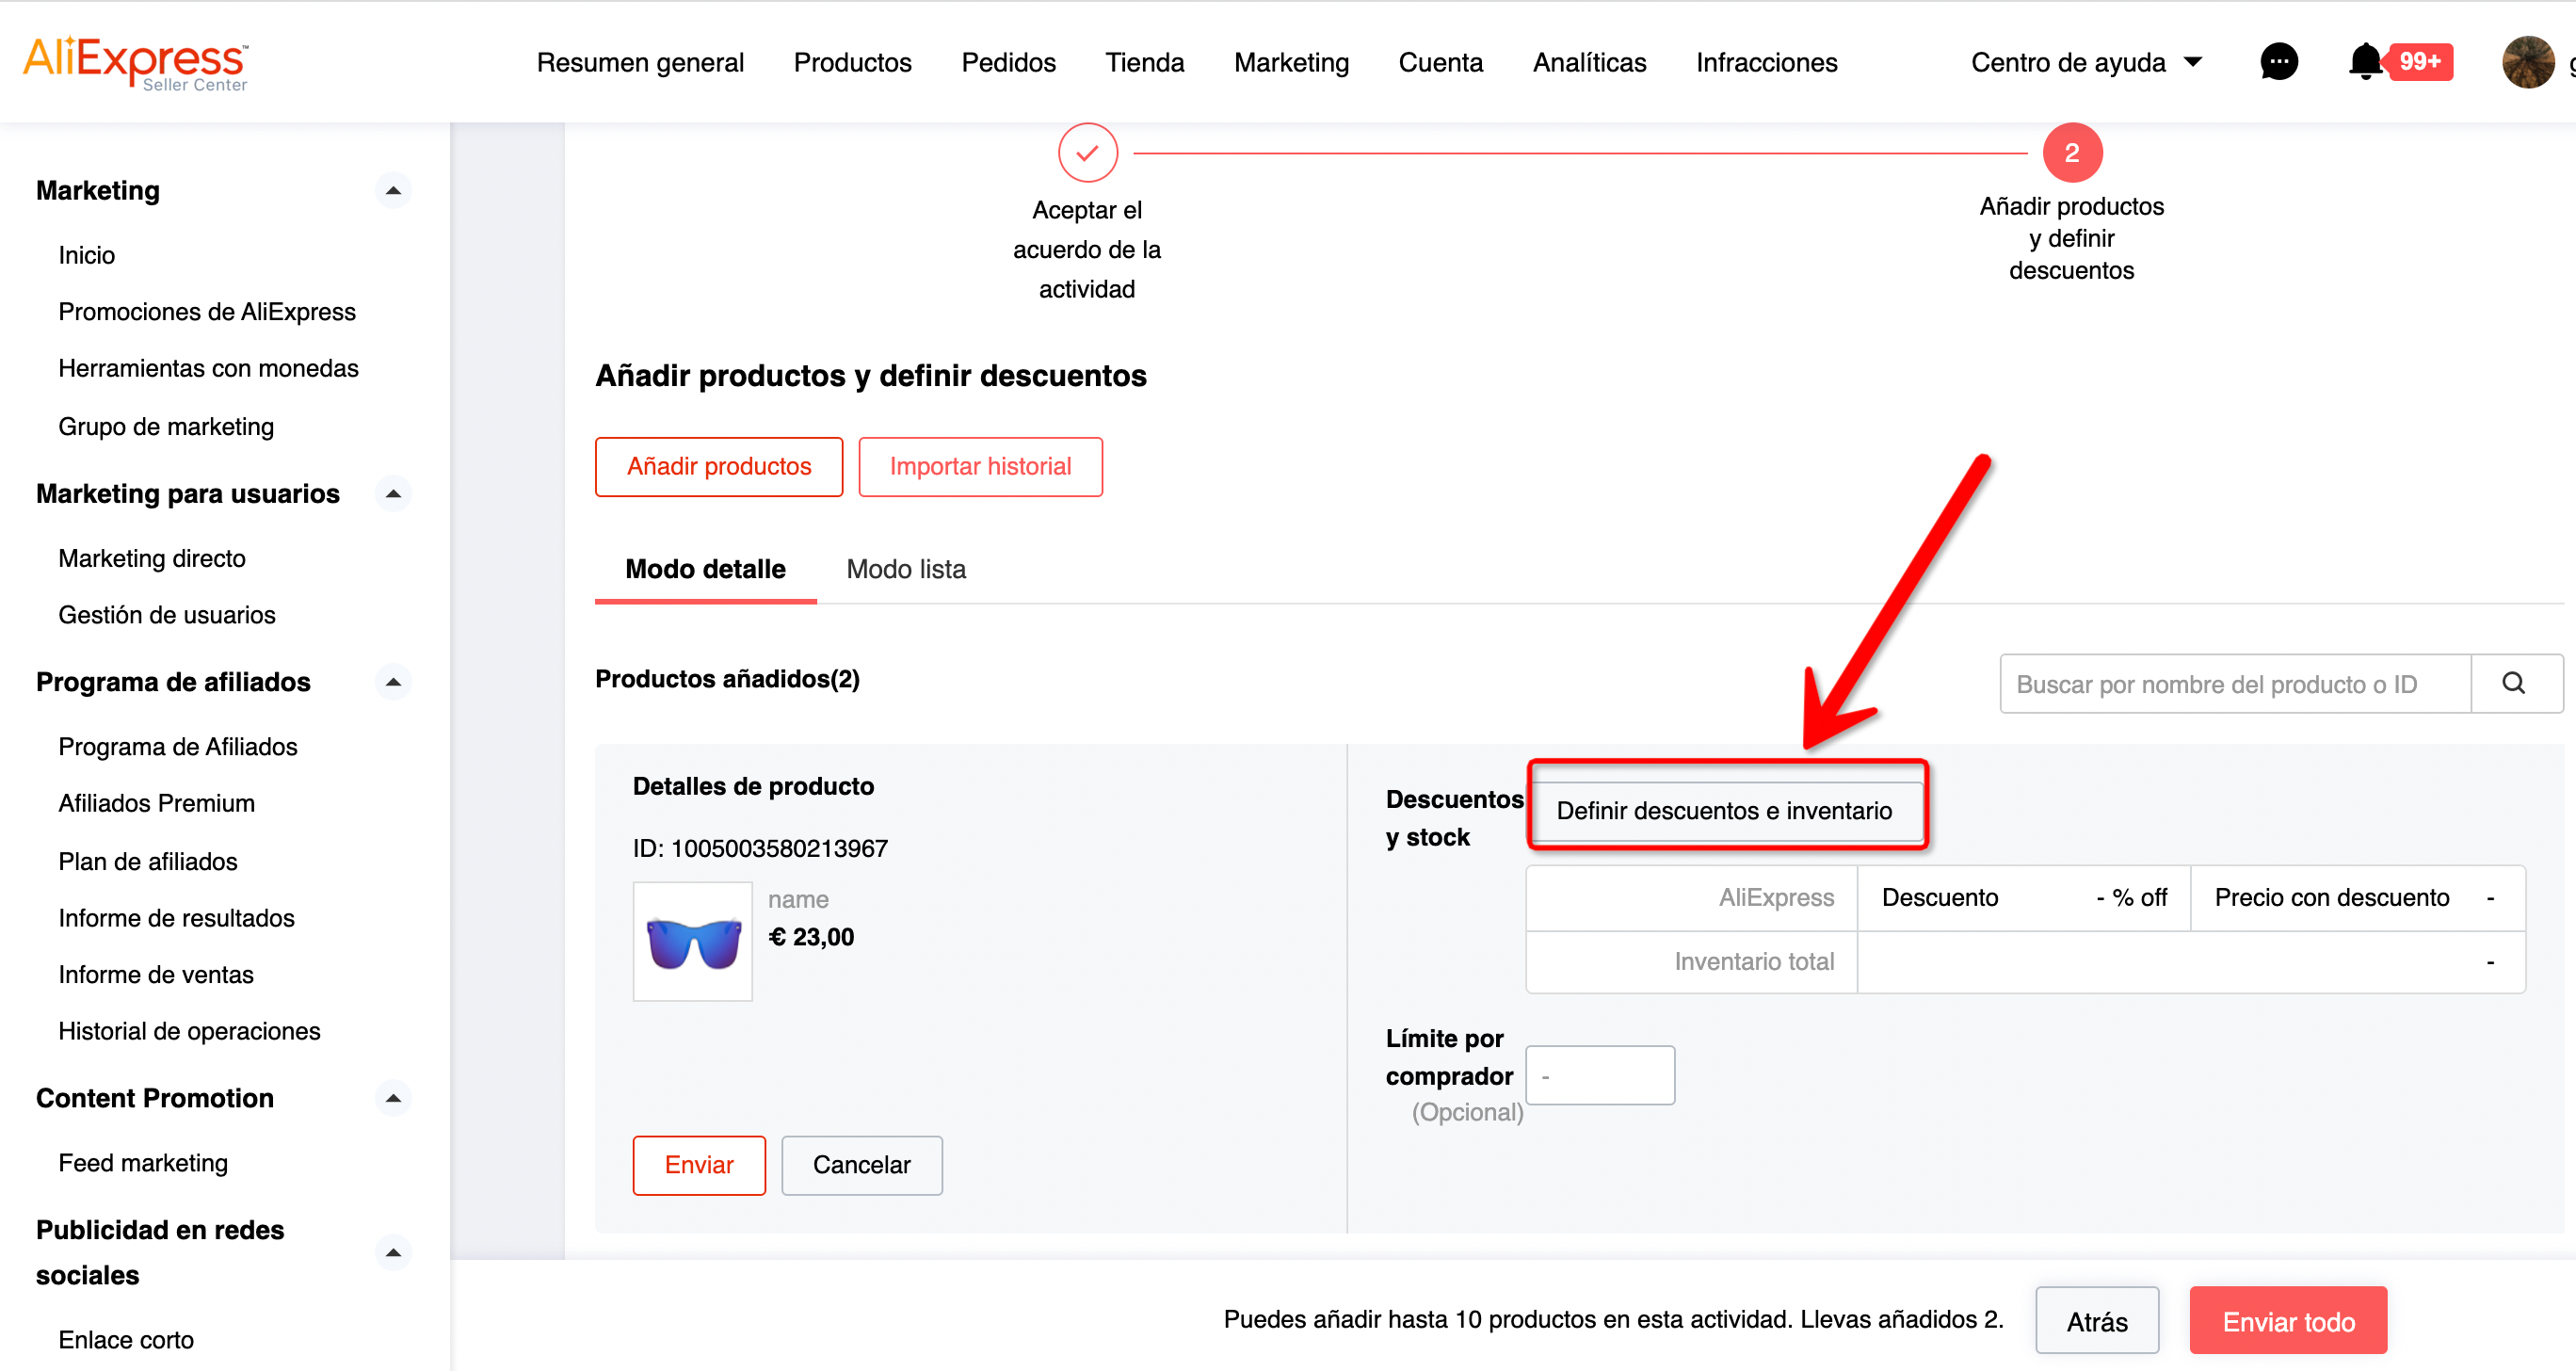Click the notifications bell icon
Screen dimensions: 2576x1371
coord(2364,62)
